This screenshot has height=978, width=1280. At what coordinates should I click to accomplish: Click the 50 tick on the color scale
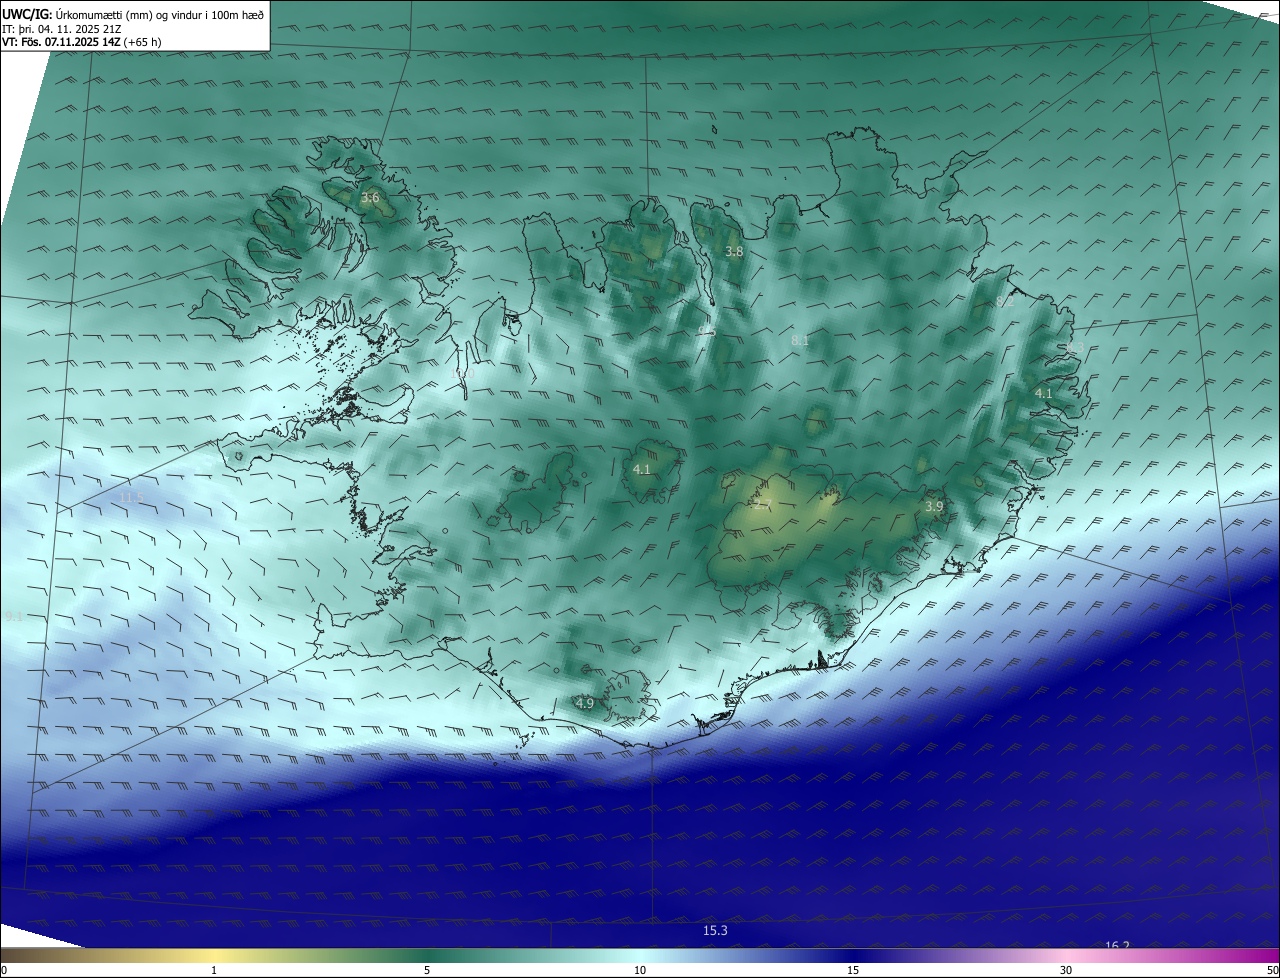tap(1272, 970)
